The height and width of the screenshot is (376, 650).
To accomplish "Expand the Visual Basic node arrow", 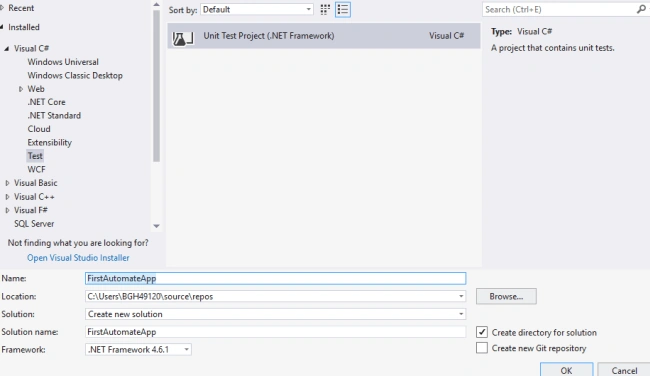I will tap(7, 183).
